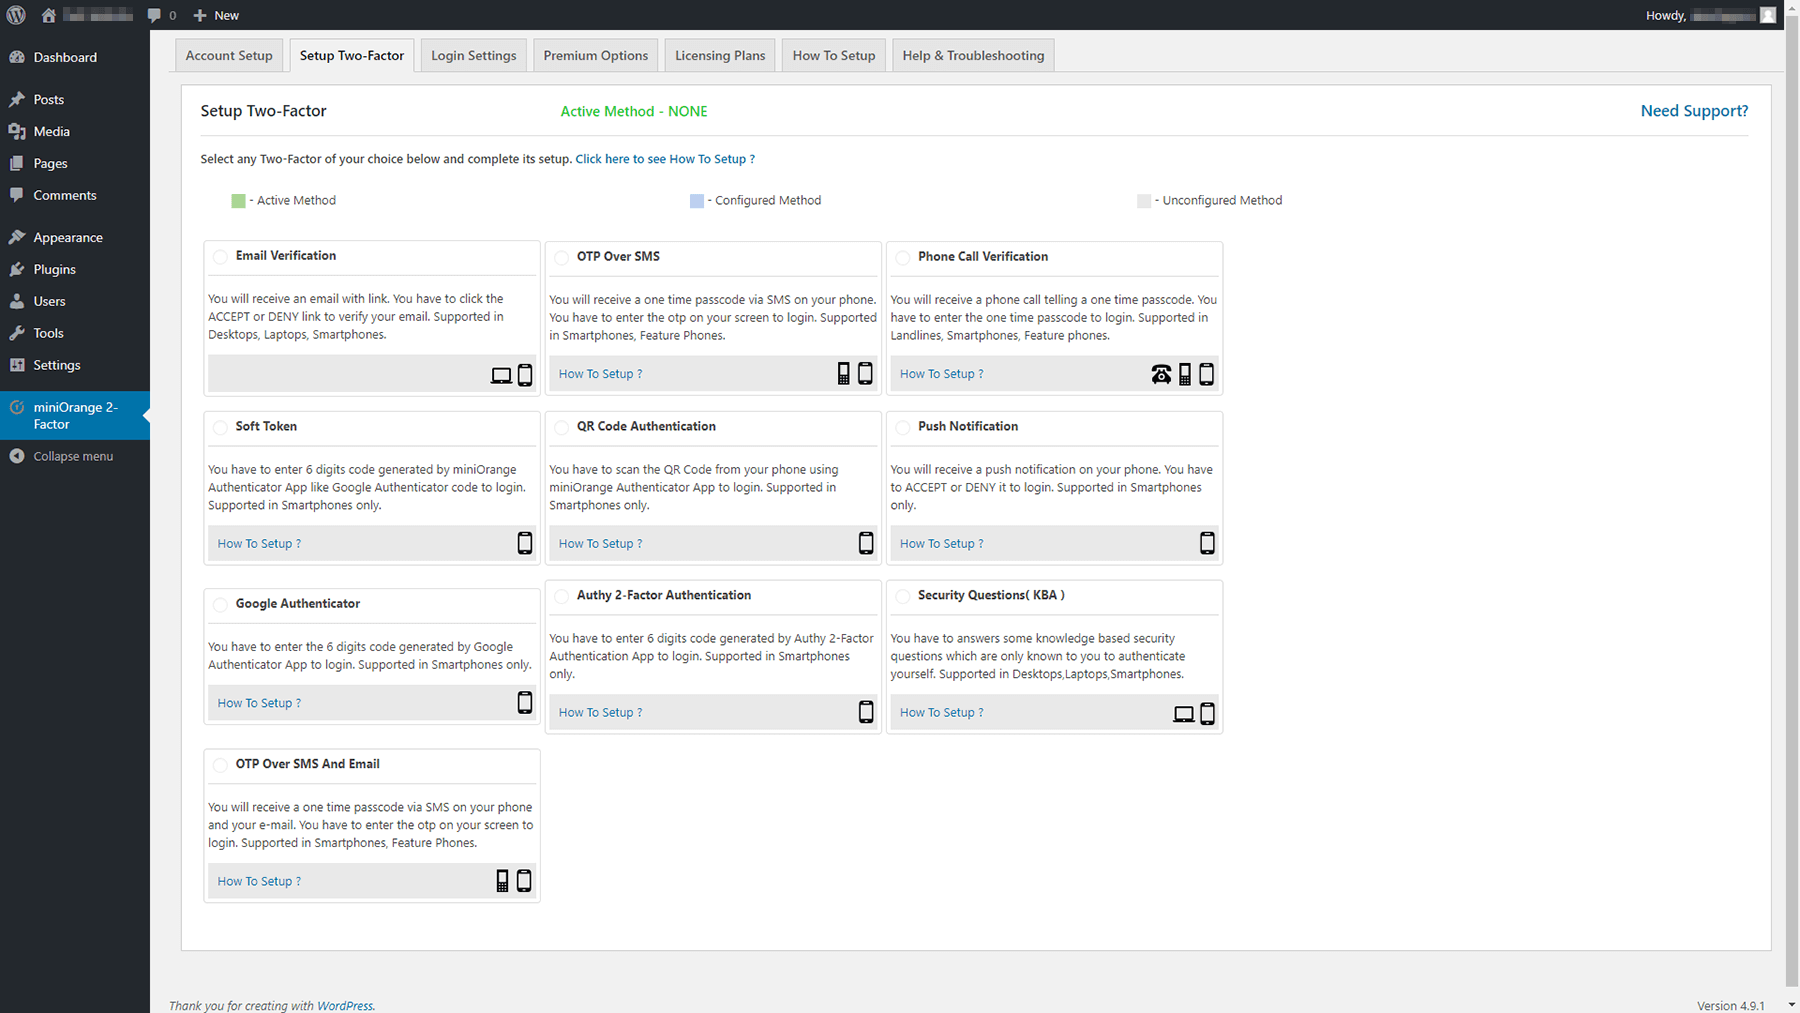Click the Media icon in sidebar
The image size is (1800, 1013).
(17, 131)
